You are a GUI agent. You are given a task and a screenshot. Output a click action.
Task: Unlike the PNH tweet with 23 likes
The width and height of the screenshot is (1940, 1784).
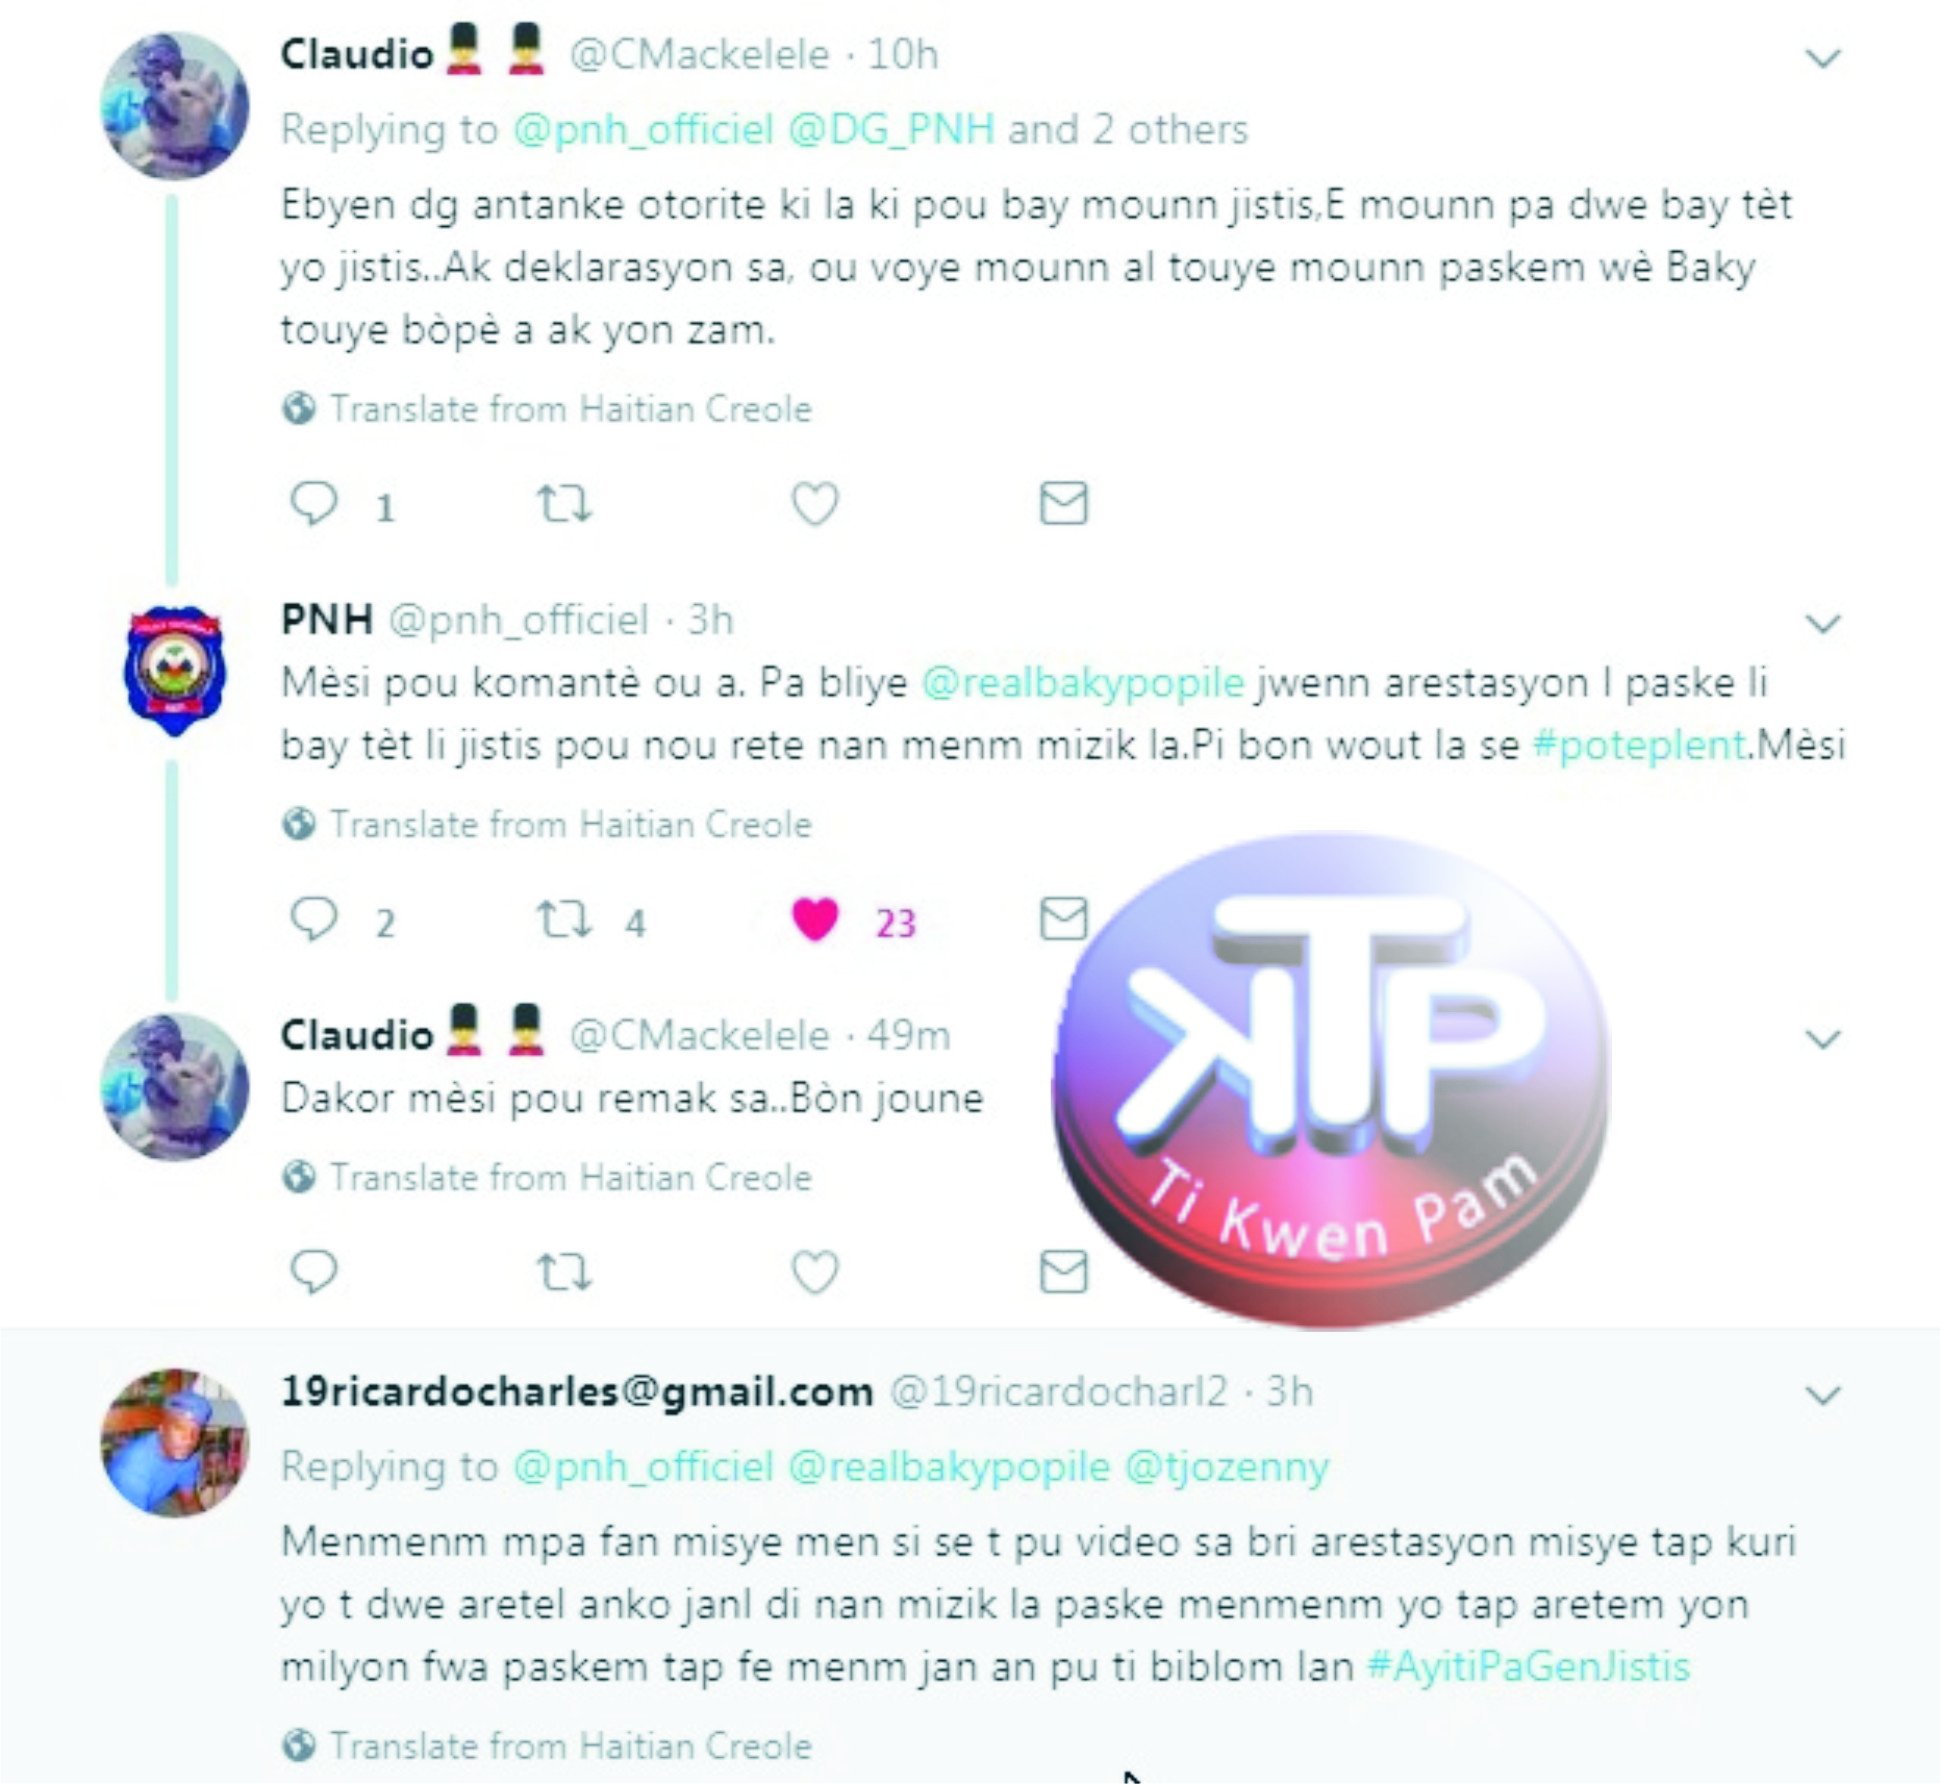(815, 919)
